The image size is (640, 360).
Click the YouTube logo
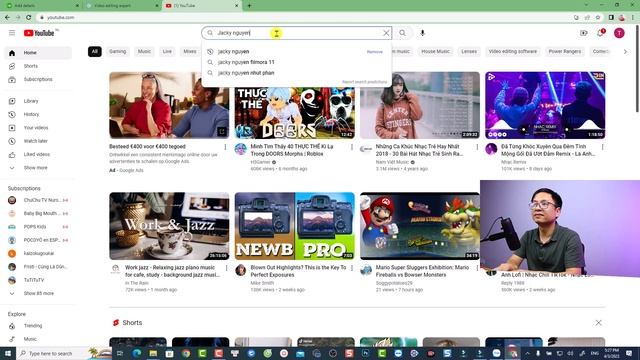(39, 33)
